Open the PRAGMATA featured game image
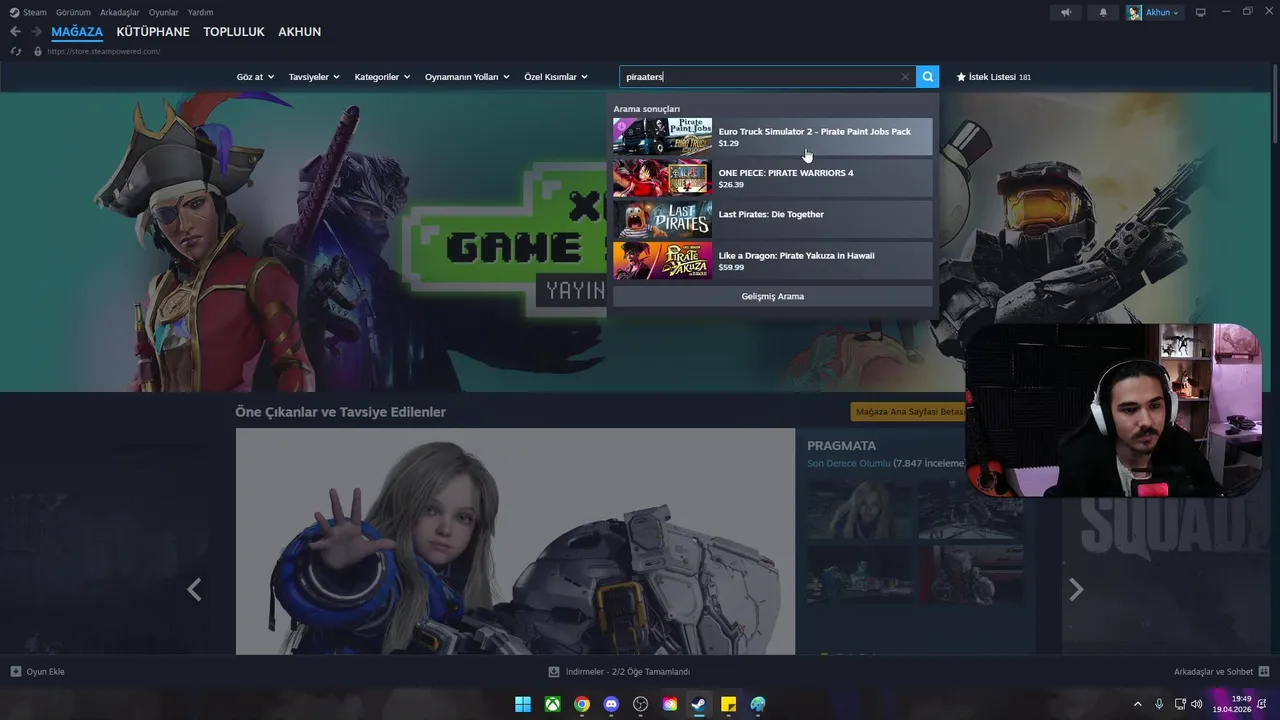The height and width of the screenshot is (720, 1280). click(515, 541)
